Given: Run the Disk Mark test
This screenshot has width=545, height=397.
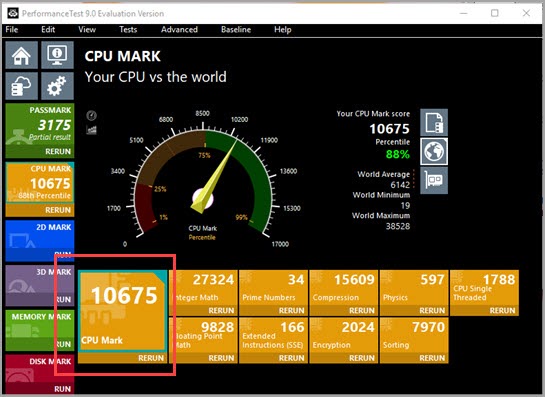Looking at the screenshot, I should (x=63, y=389).
